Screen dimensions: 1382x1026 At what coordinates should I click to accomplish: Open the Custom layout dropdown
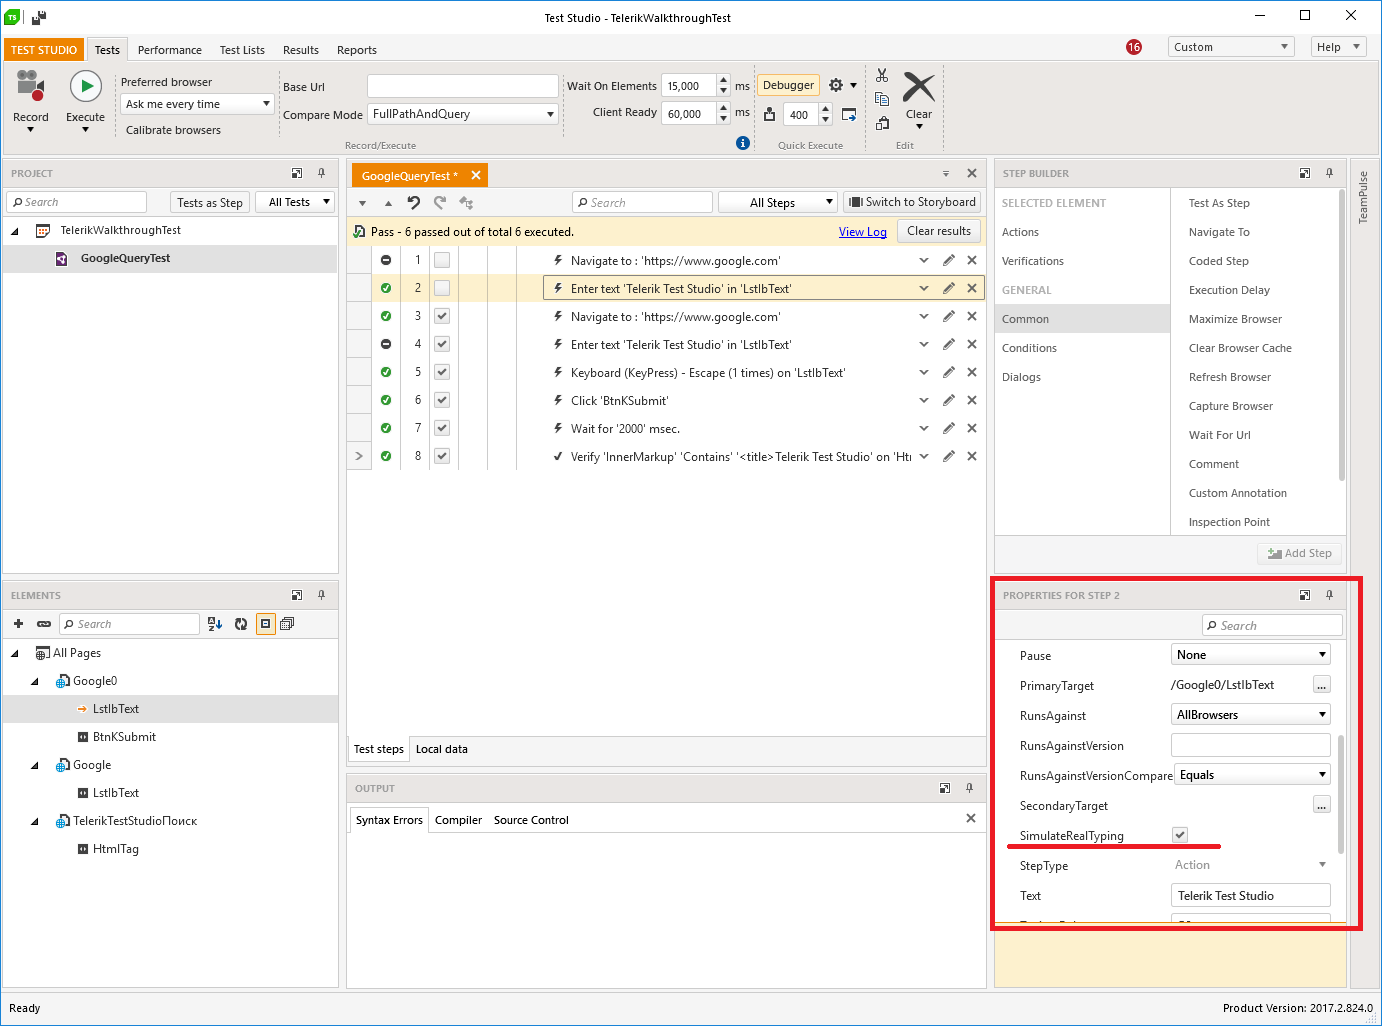coord(1231,47)
